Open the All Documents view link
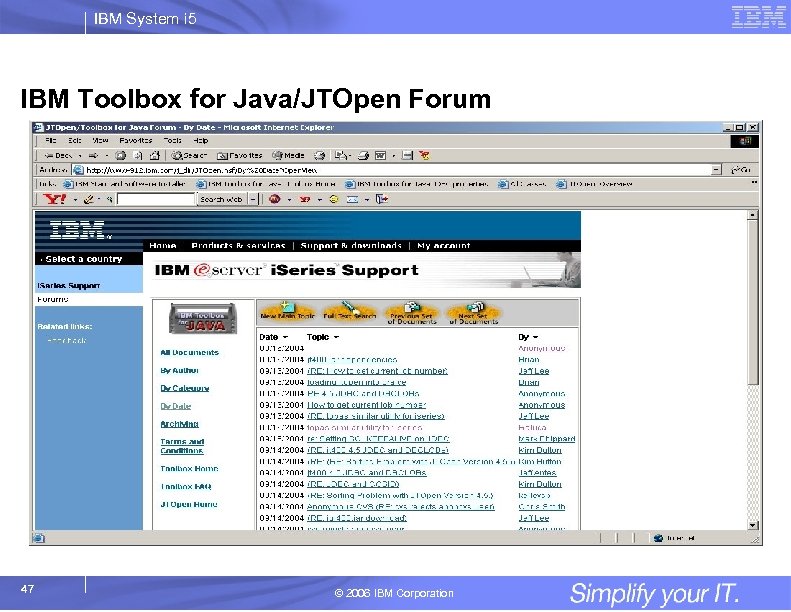Viewport: 791px width, 612px height. pyautogui.click(x=190, y=352)
